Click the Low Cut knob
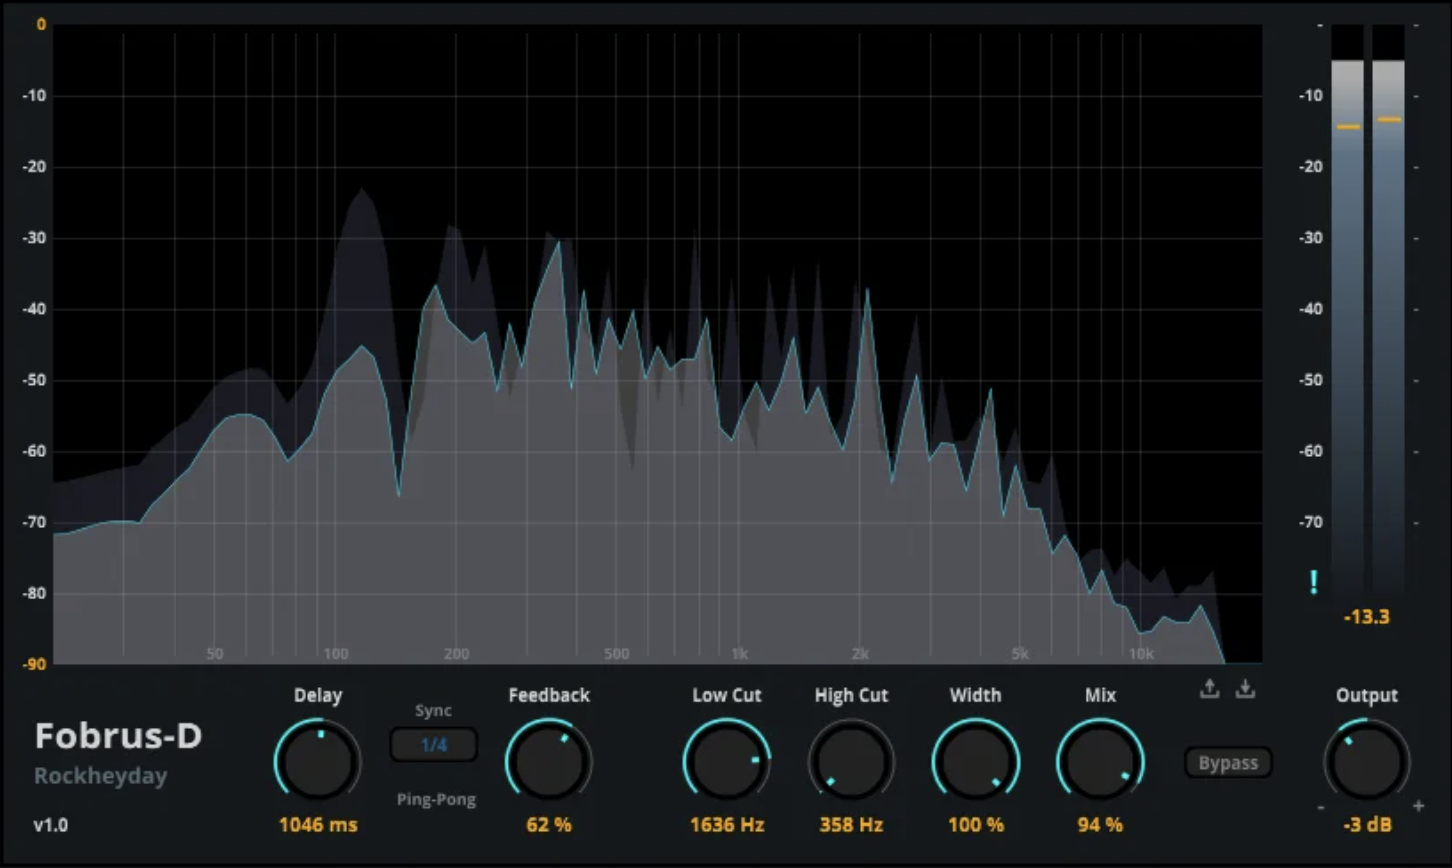This screenshot has height=868, width=1452. tap(727, 762)
